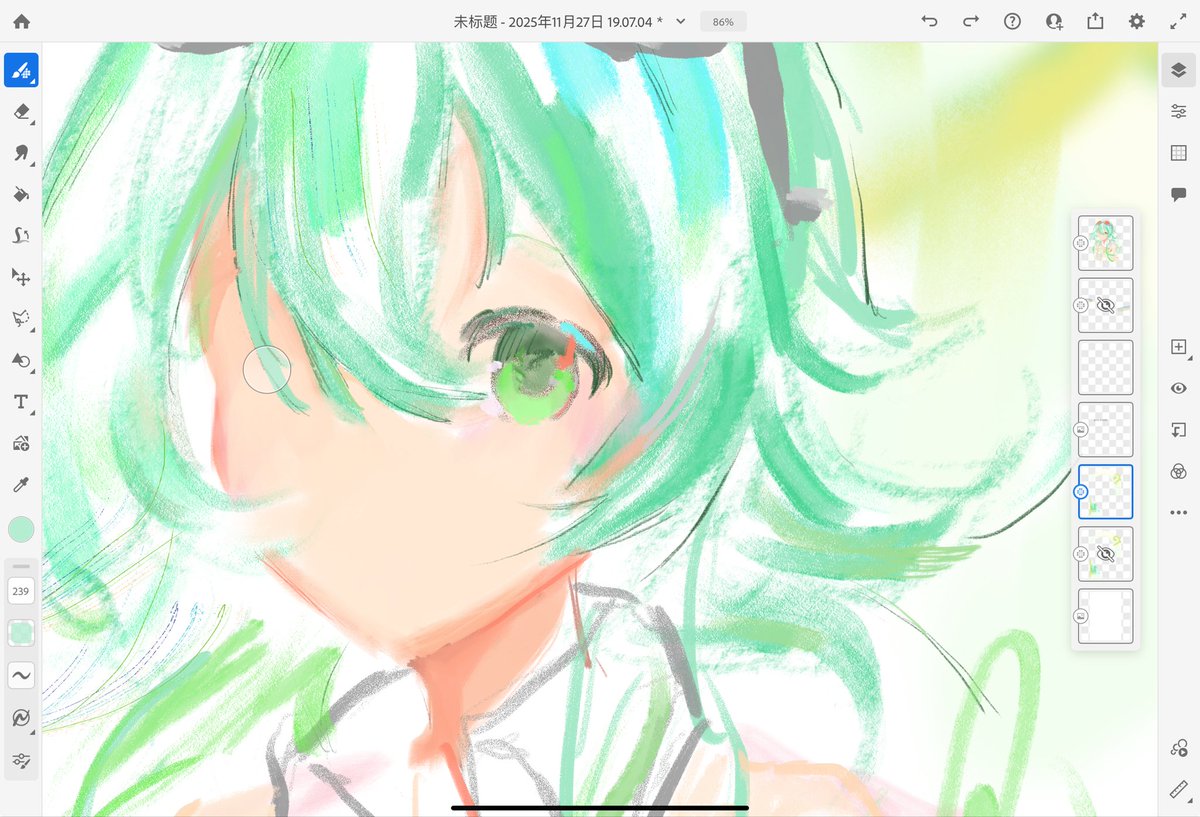The height and width of the screenshot is (817, 1200).
Task: Select the Paint Bucket fill tool
Action: [21, 194]
